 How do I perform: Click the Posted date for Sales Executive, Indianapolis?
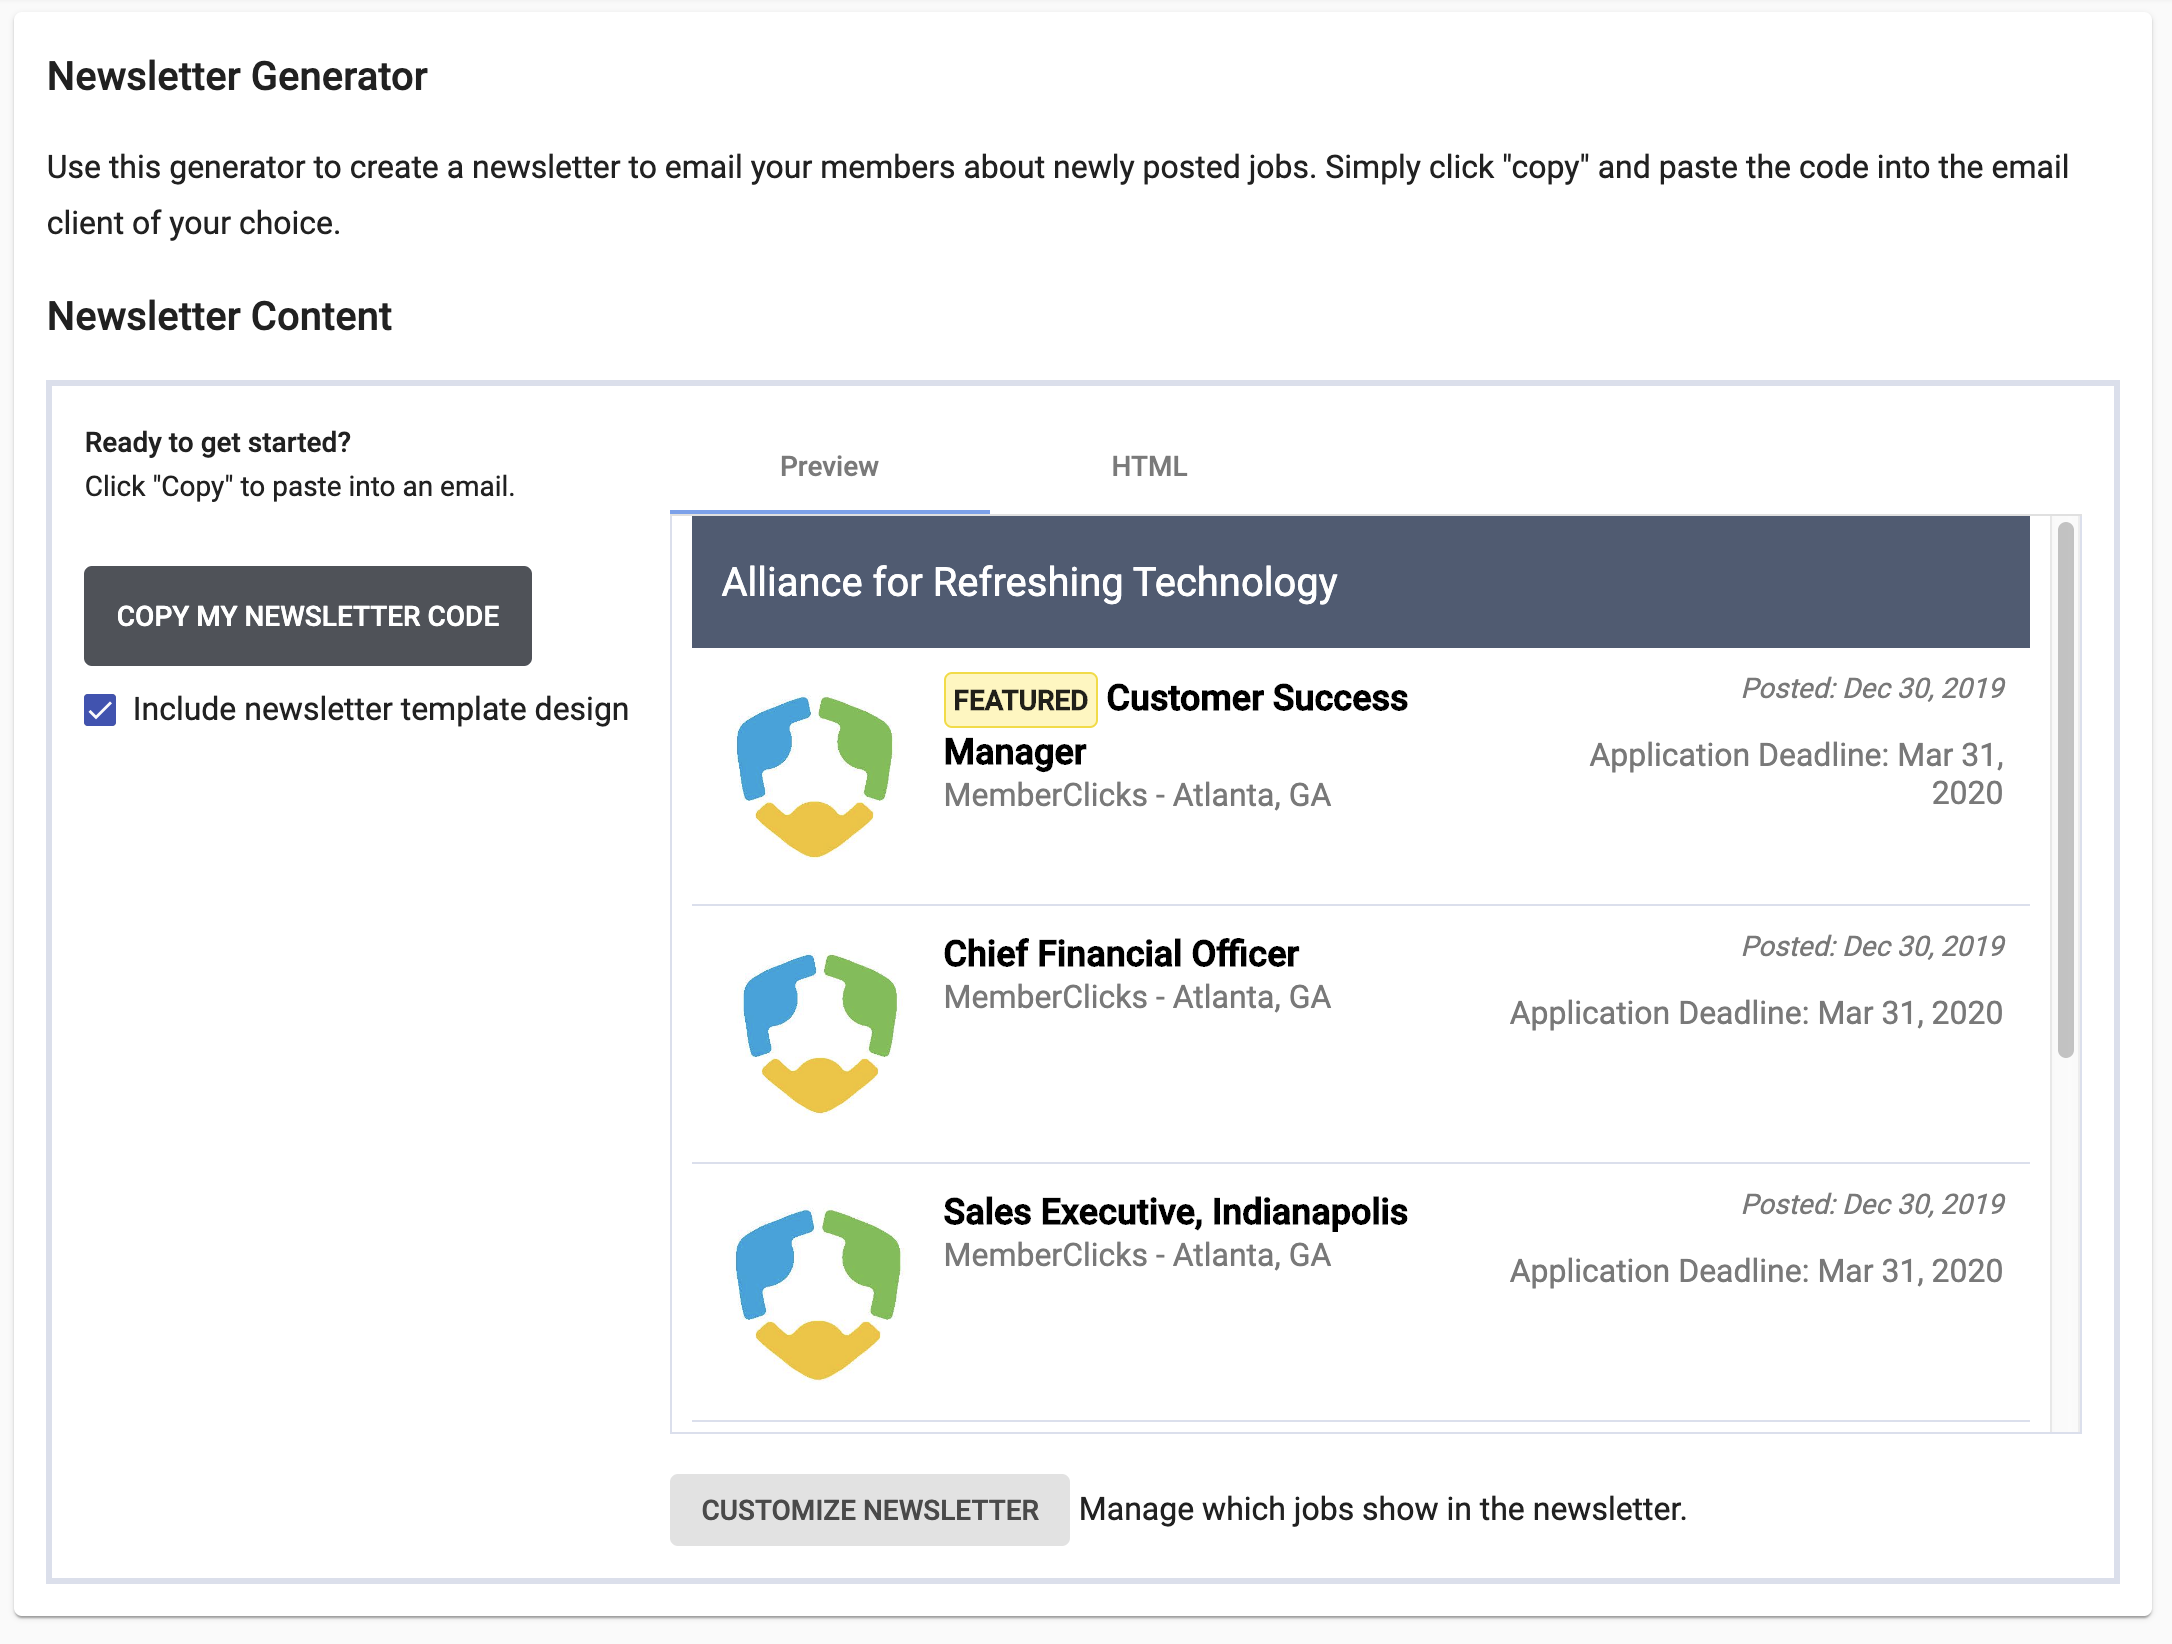(x=1873, y=1204)
